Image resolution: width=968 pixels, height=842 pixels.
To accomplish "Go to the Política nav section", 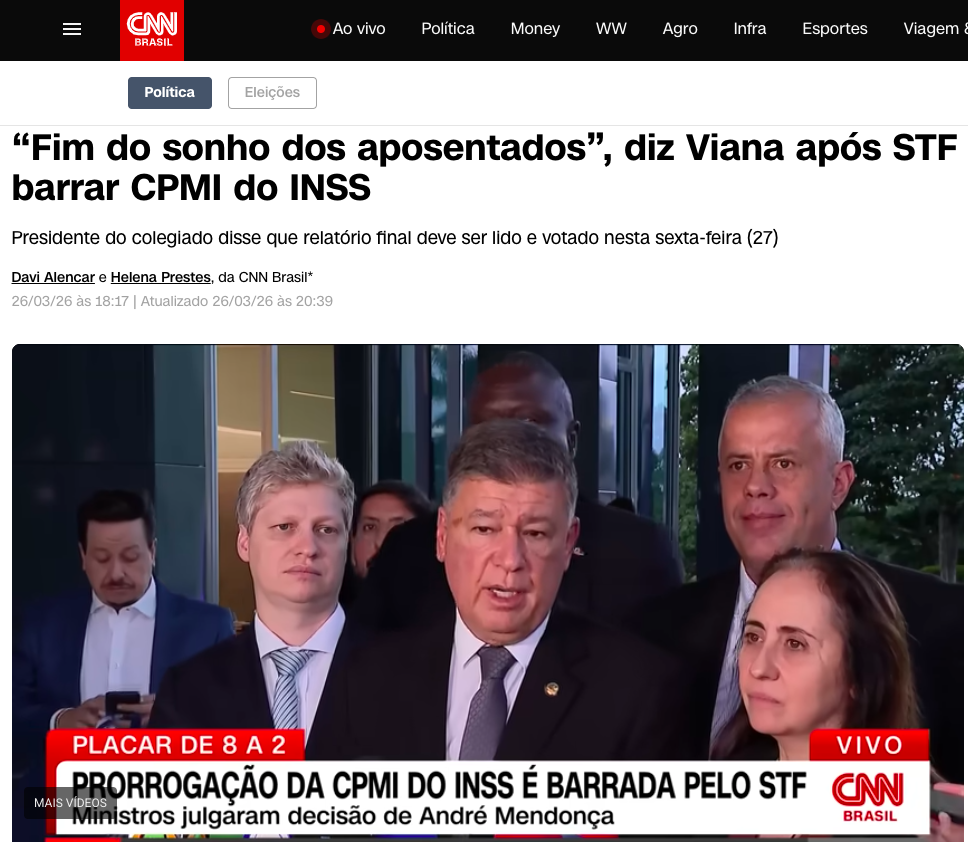I will tap(448, 29).
